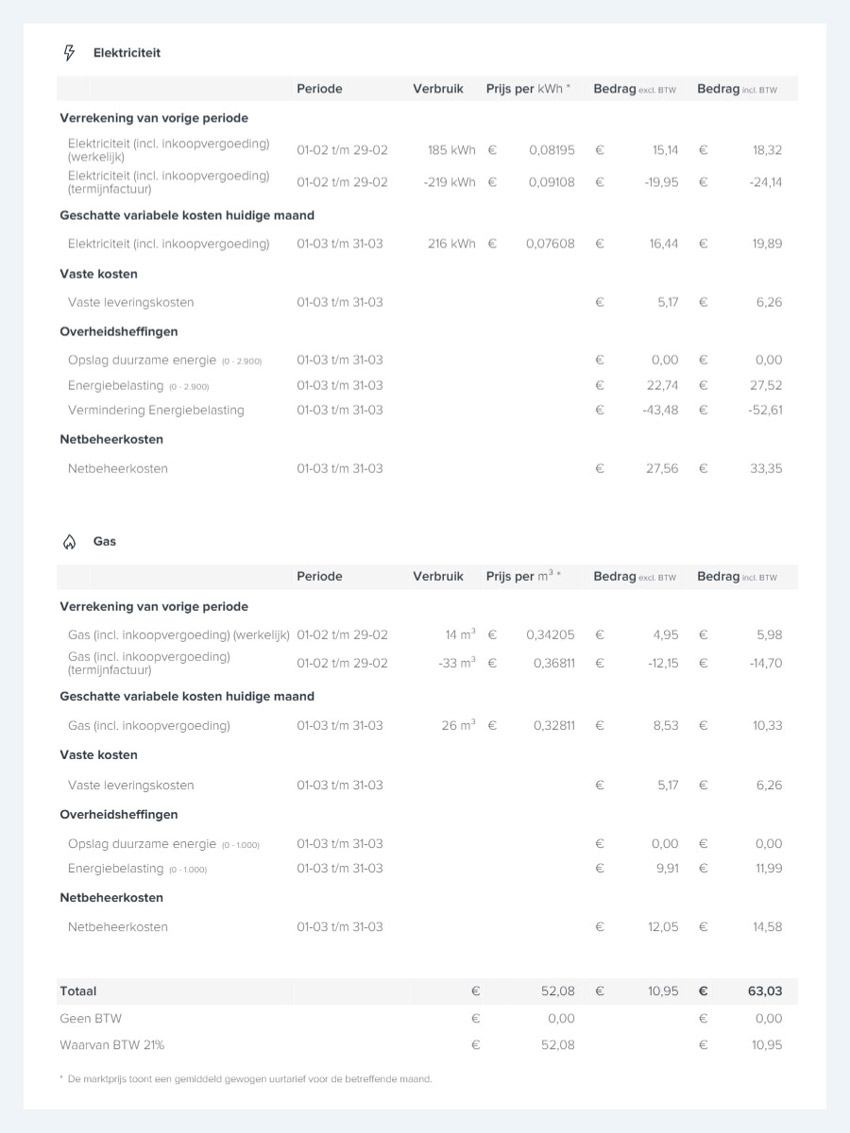Select the Gas section heading

[104, 541]
